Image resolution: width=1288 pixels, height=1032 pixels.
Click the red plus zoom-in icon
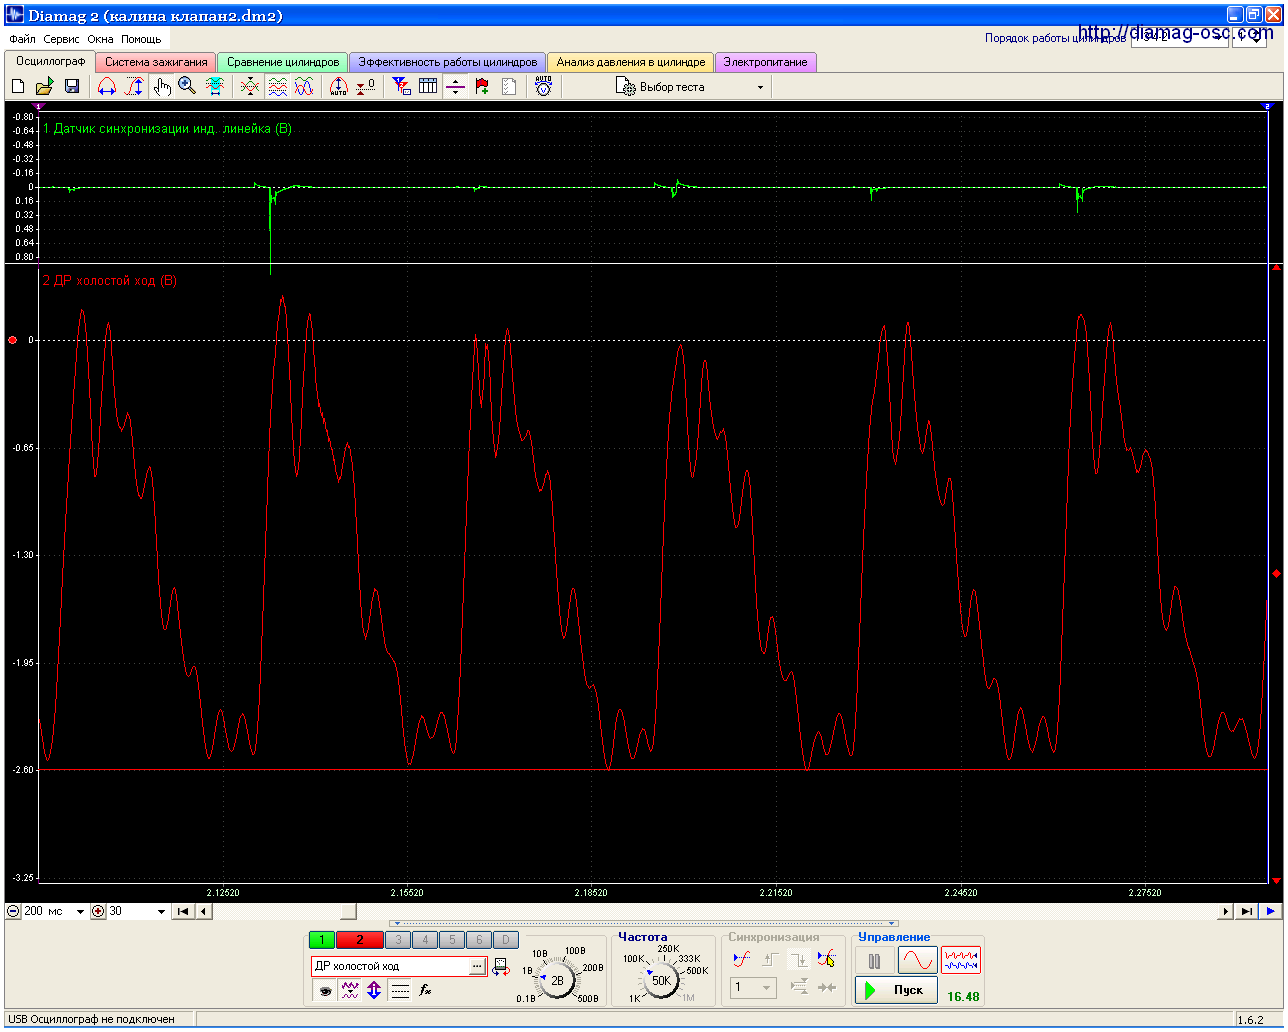pos(98,911)
